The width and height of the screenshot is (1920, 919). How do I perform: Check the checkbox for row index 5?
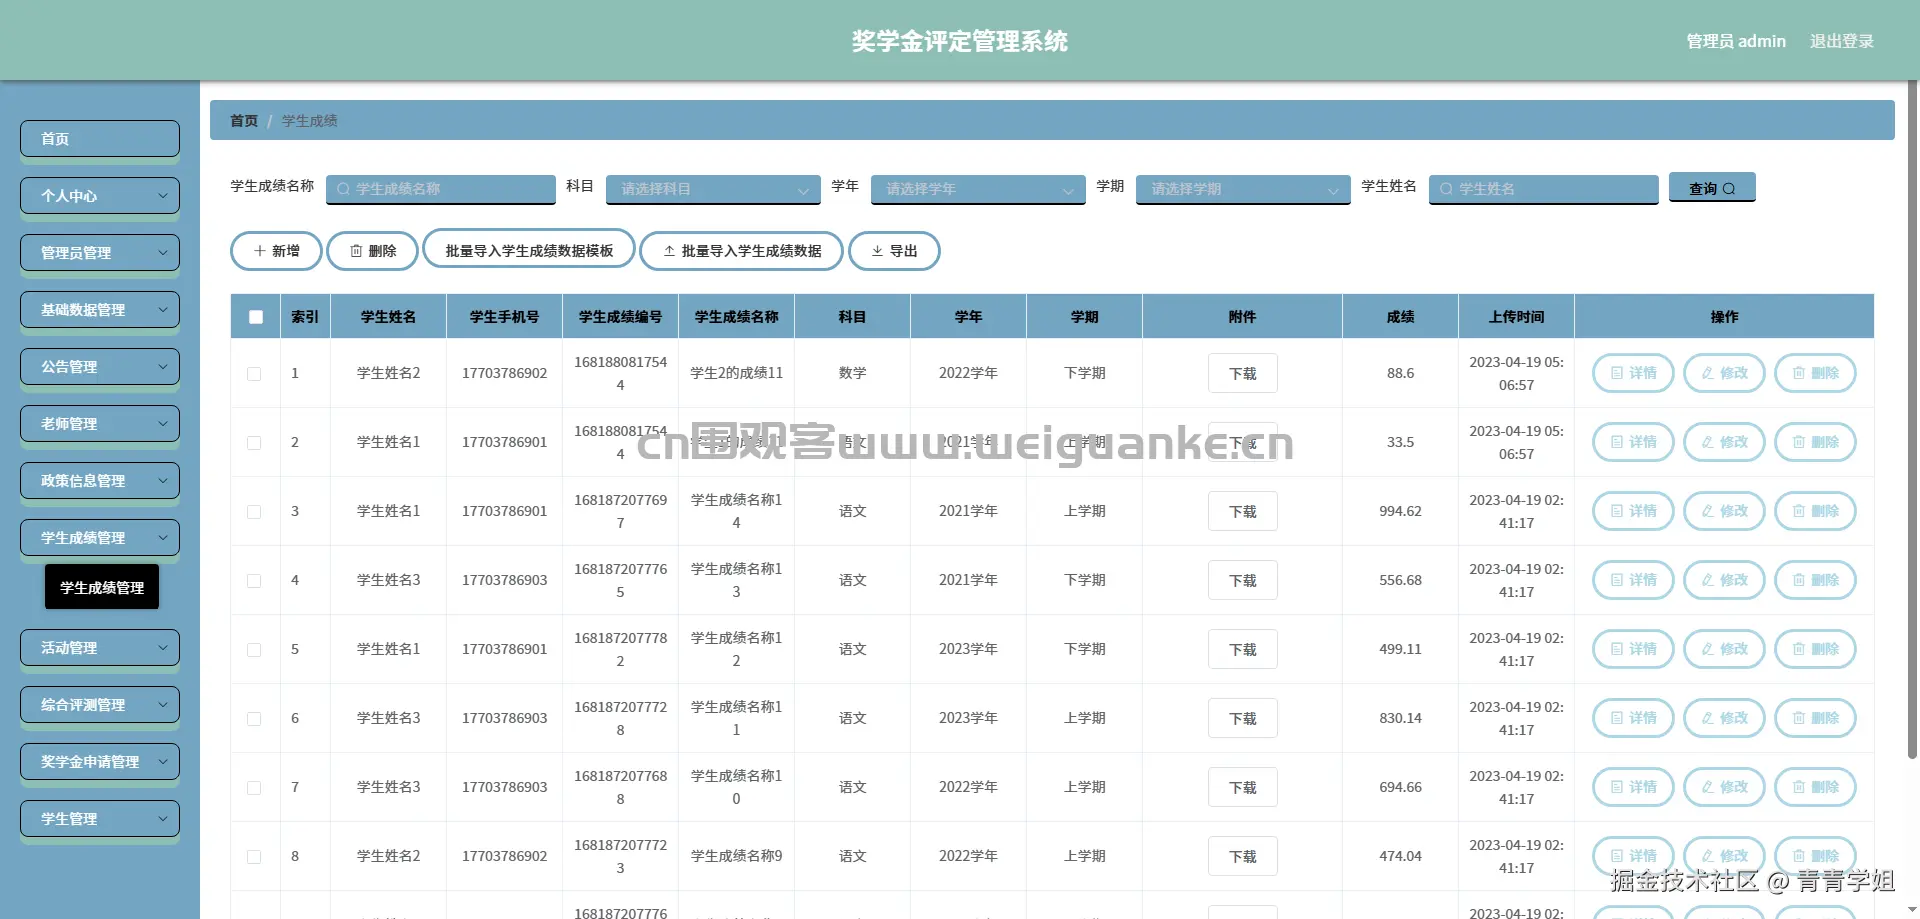coord(254,650)
